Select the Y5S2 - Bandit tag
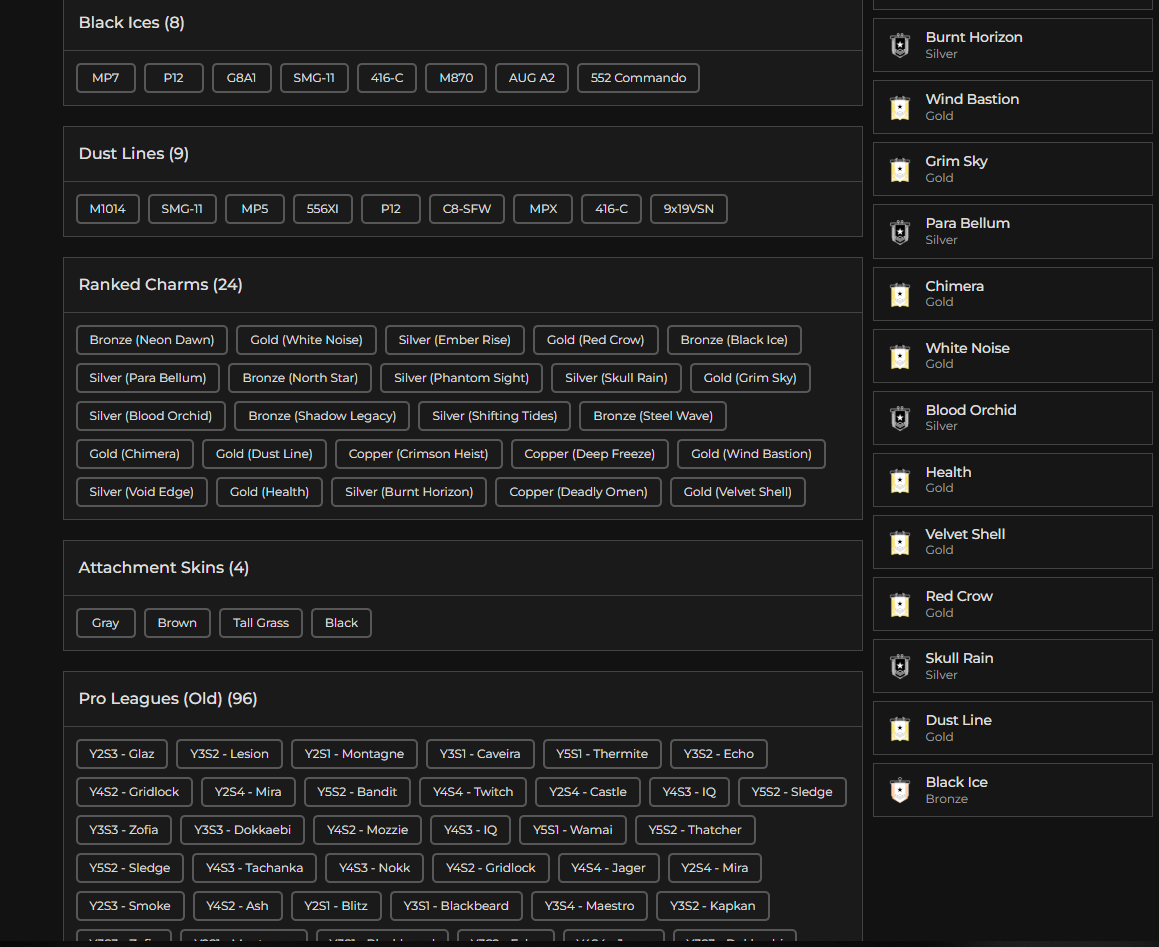 click(357, 792)
